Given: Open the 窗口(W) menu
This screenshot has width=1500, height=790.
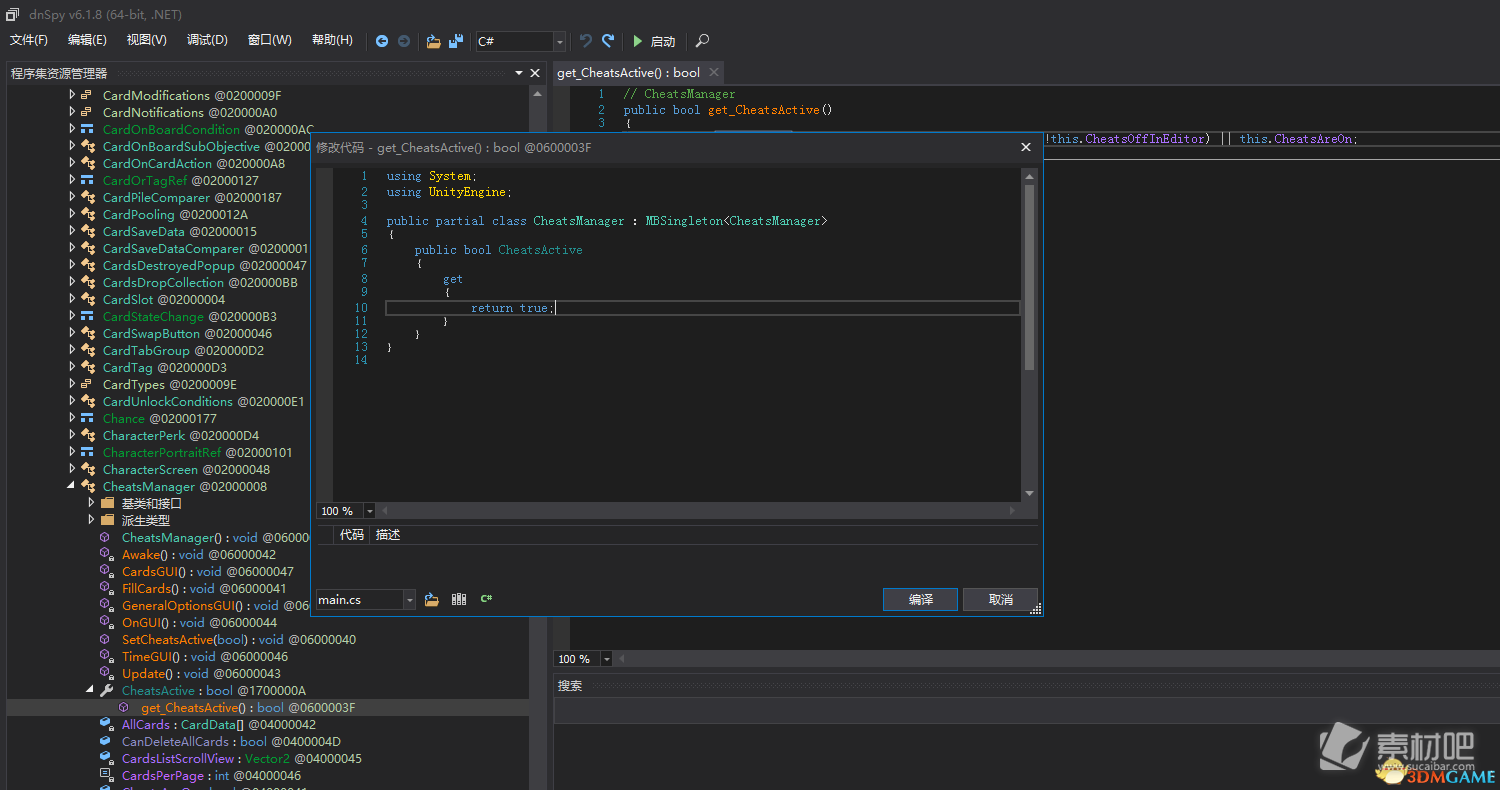Looking at the screenshot, I should (269, 40).
